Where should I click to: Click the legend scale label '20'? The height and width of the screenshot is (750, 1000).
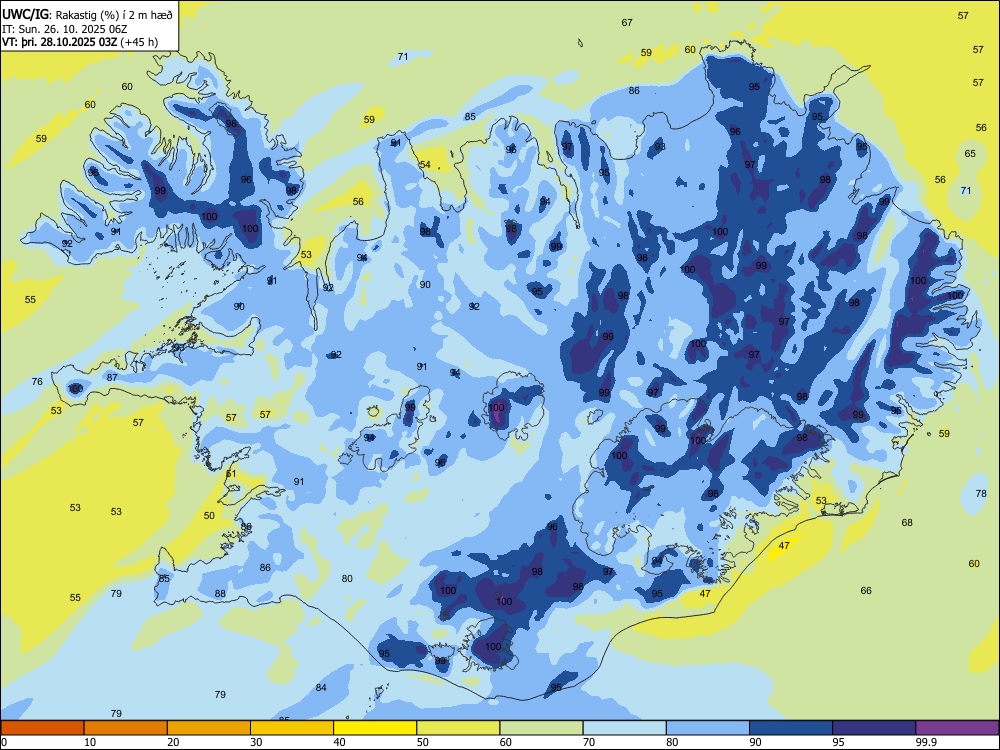[x=173, y=742]
